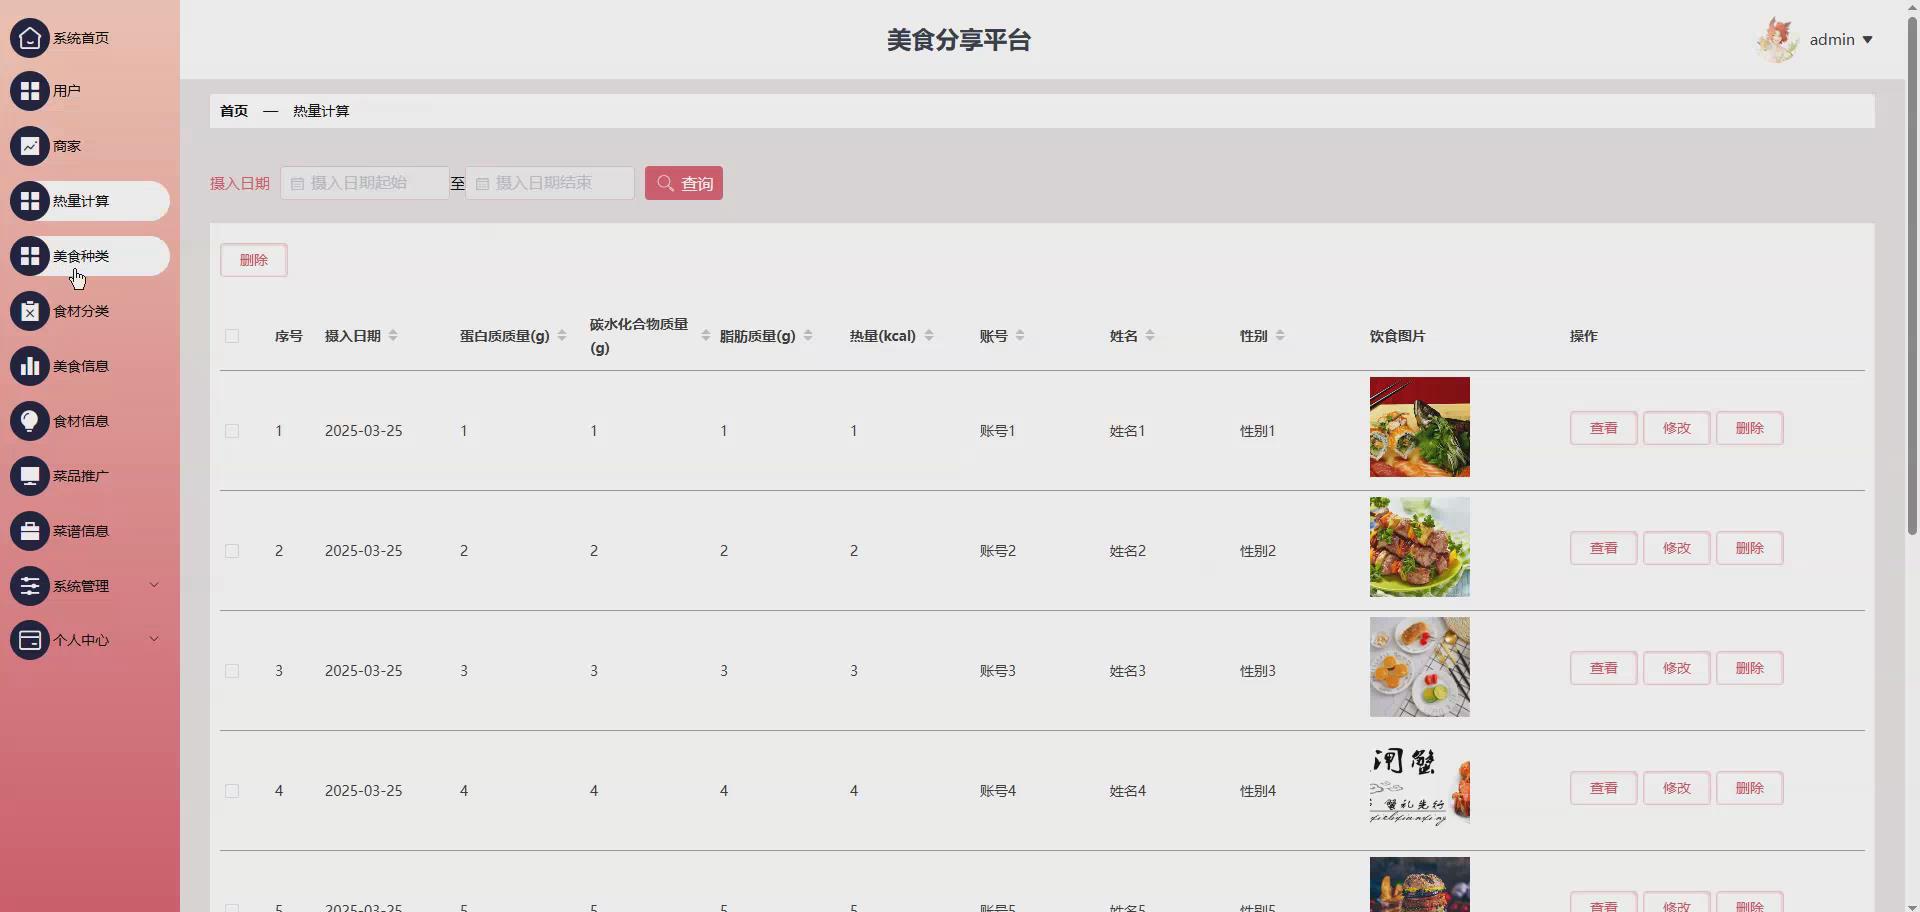Click the 性别2 cell

[x=1258, y=551]
